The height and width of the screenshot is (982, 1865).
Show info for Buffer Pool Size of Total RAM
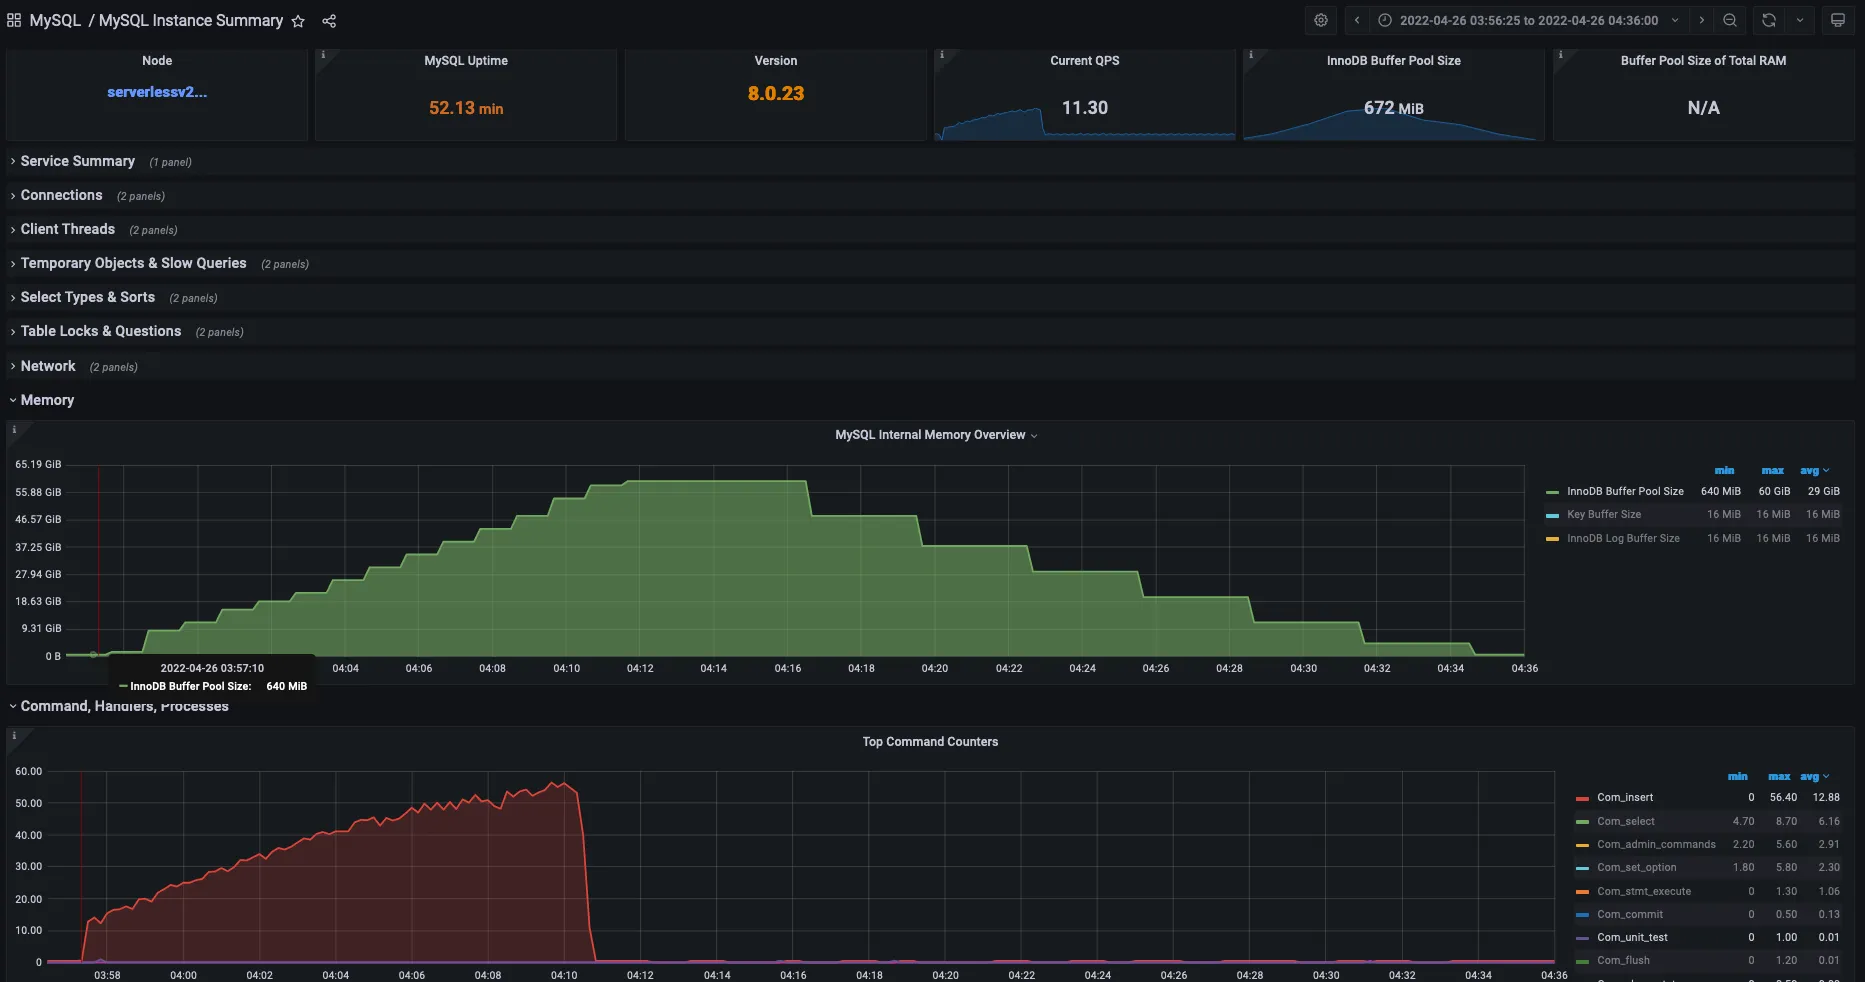tap(1561, 55)
